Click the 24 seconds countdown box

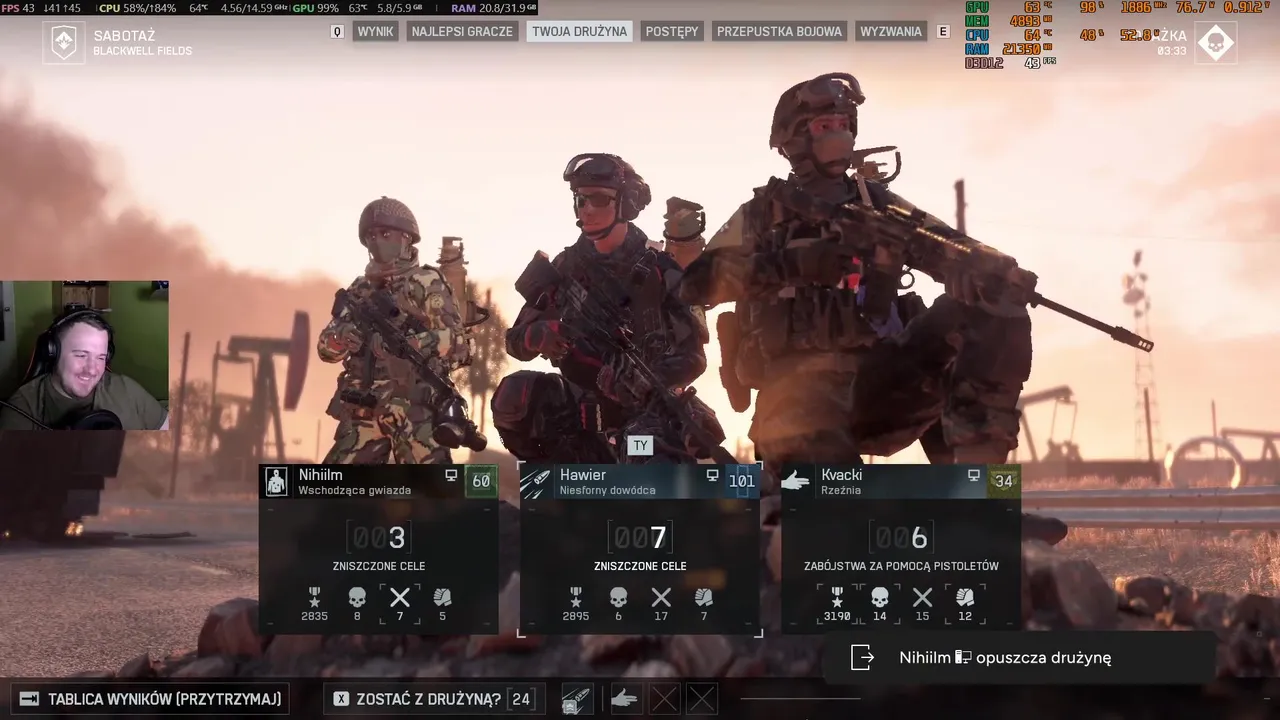(521, 699)
